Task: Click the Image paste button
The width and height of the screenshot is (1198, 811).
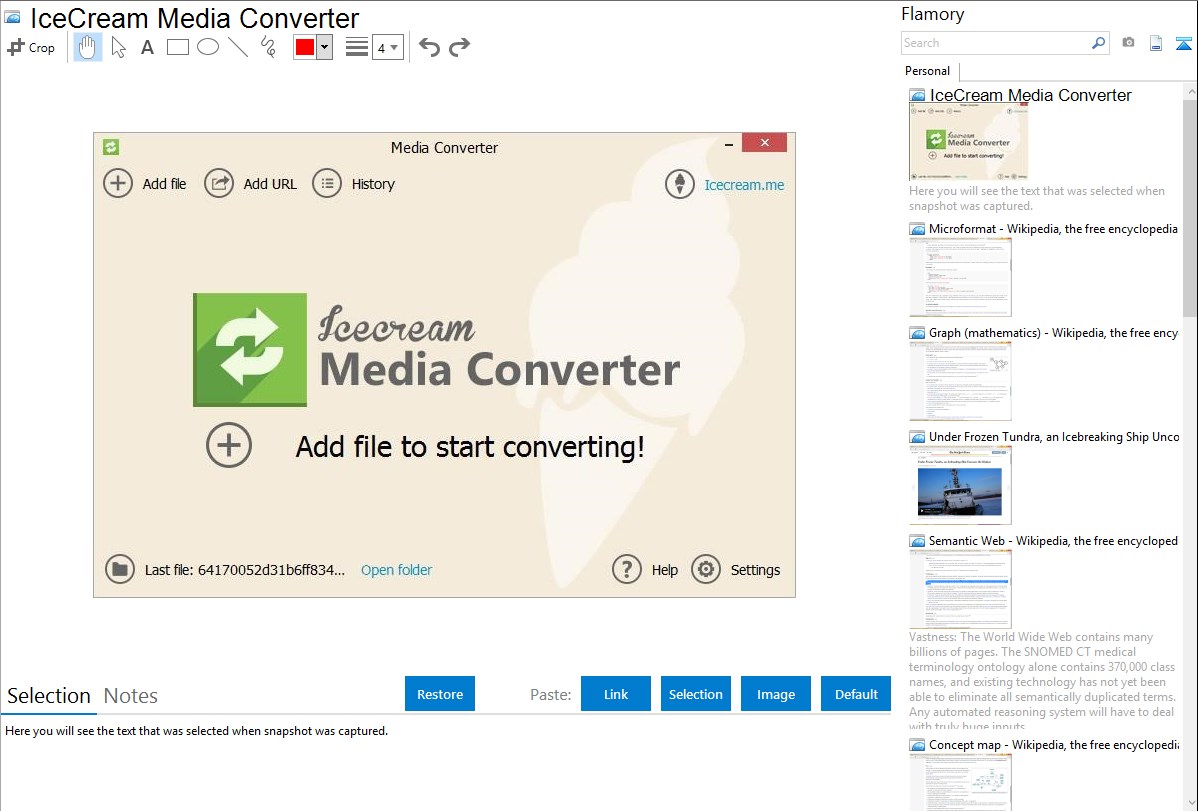Action: [776, 694]
